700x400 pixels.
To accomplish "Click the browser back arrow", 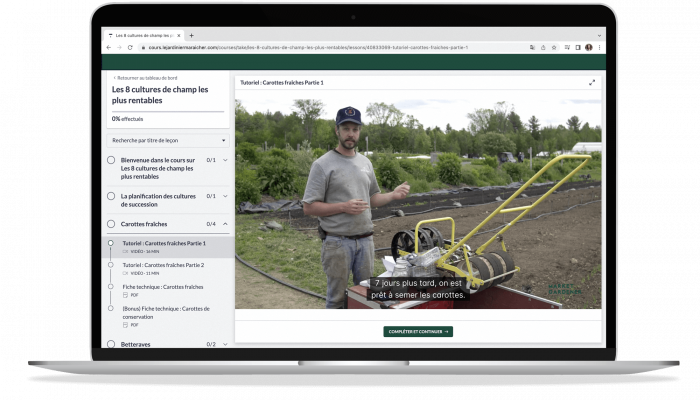I will [x=108, y=47].
